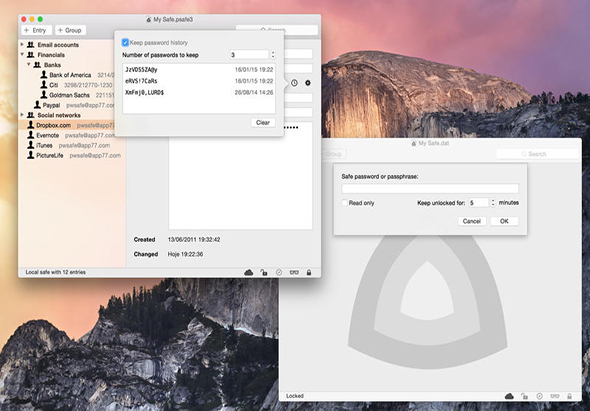Click the person icon of Citi entry
590x411 pixels.
pyautogui.click(x=44, y=85)
